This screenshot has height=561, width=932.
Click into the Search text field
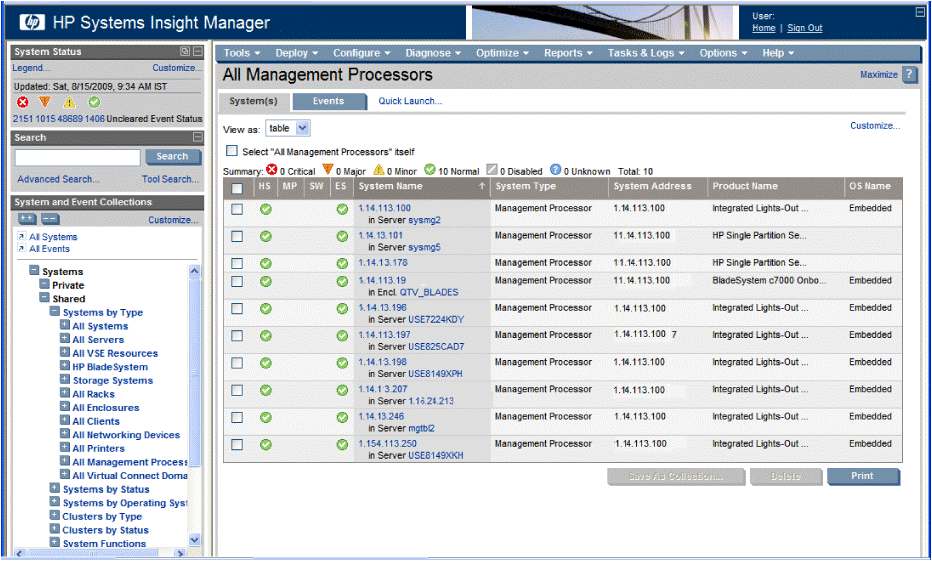(x=78, y=157)
